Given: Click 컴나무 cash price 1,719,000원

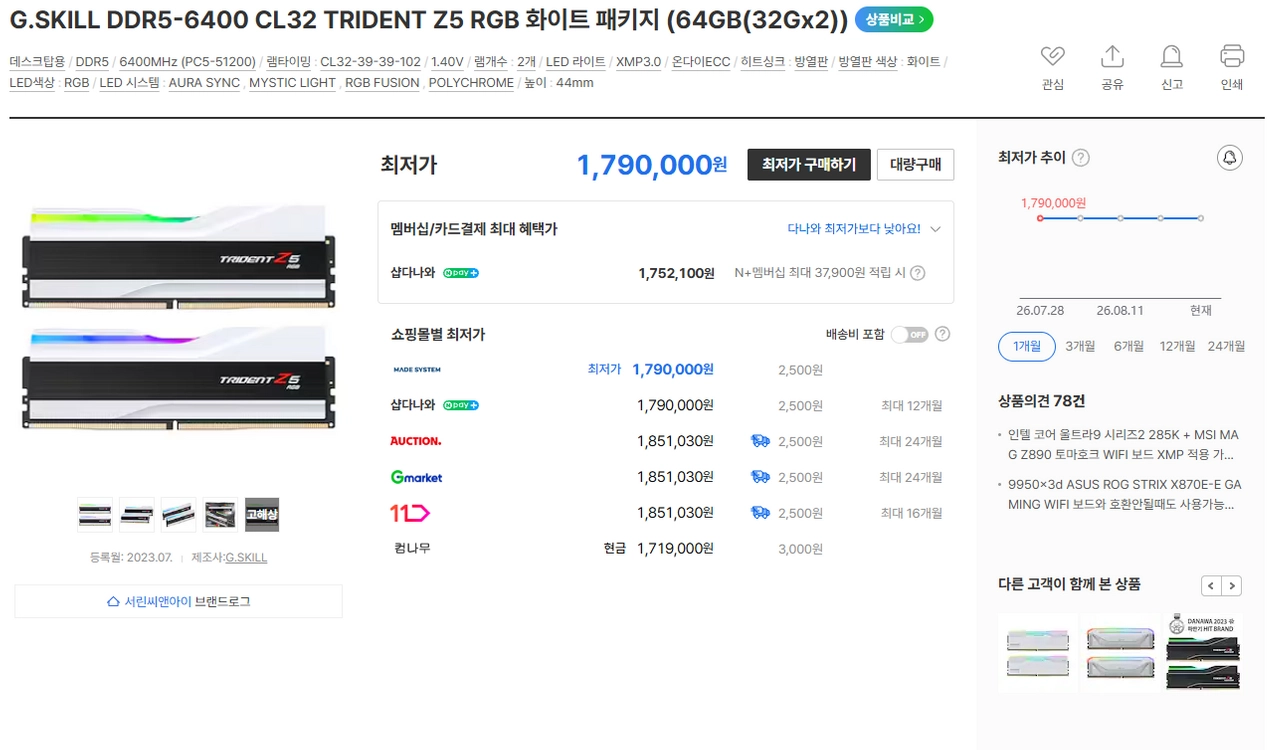Looking at the screenshot, I should tap(675, 549).
